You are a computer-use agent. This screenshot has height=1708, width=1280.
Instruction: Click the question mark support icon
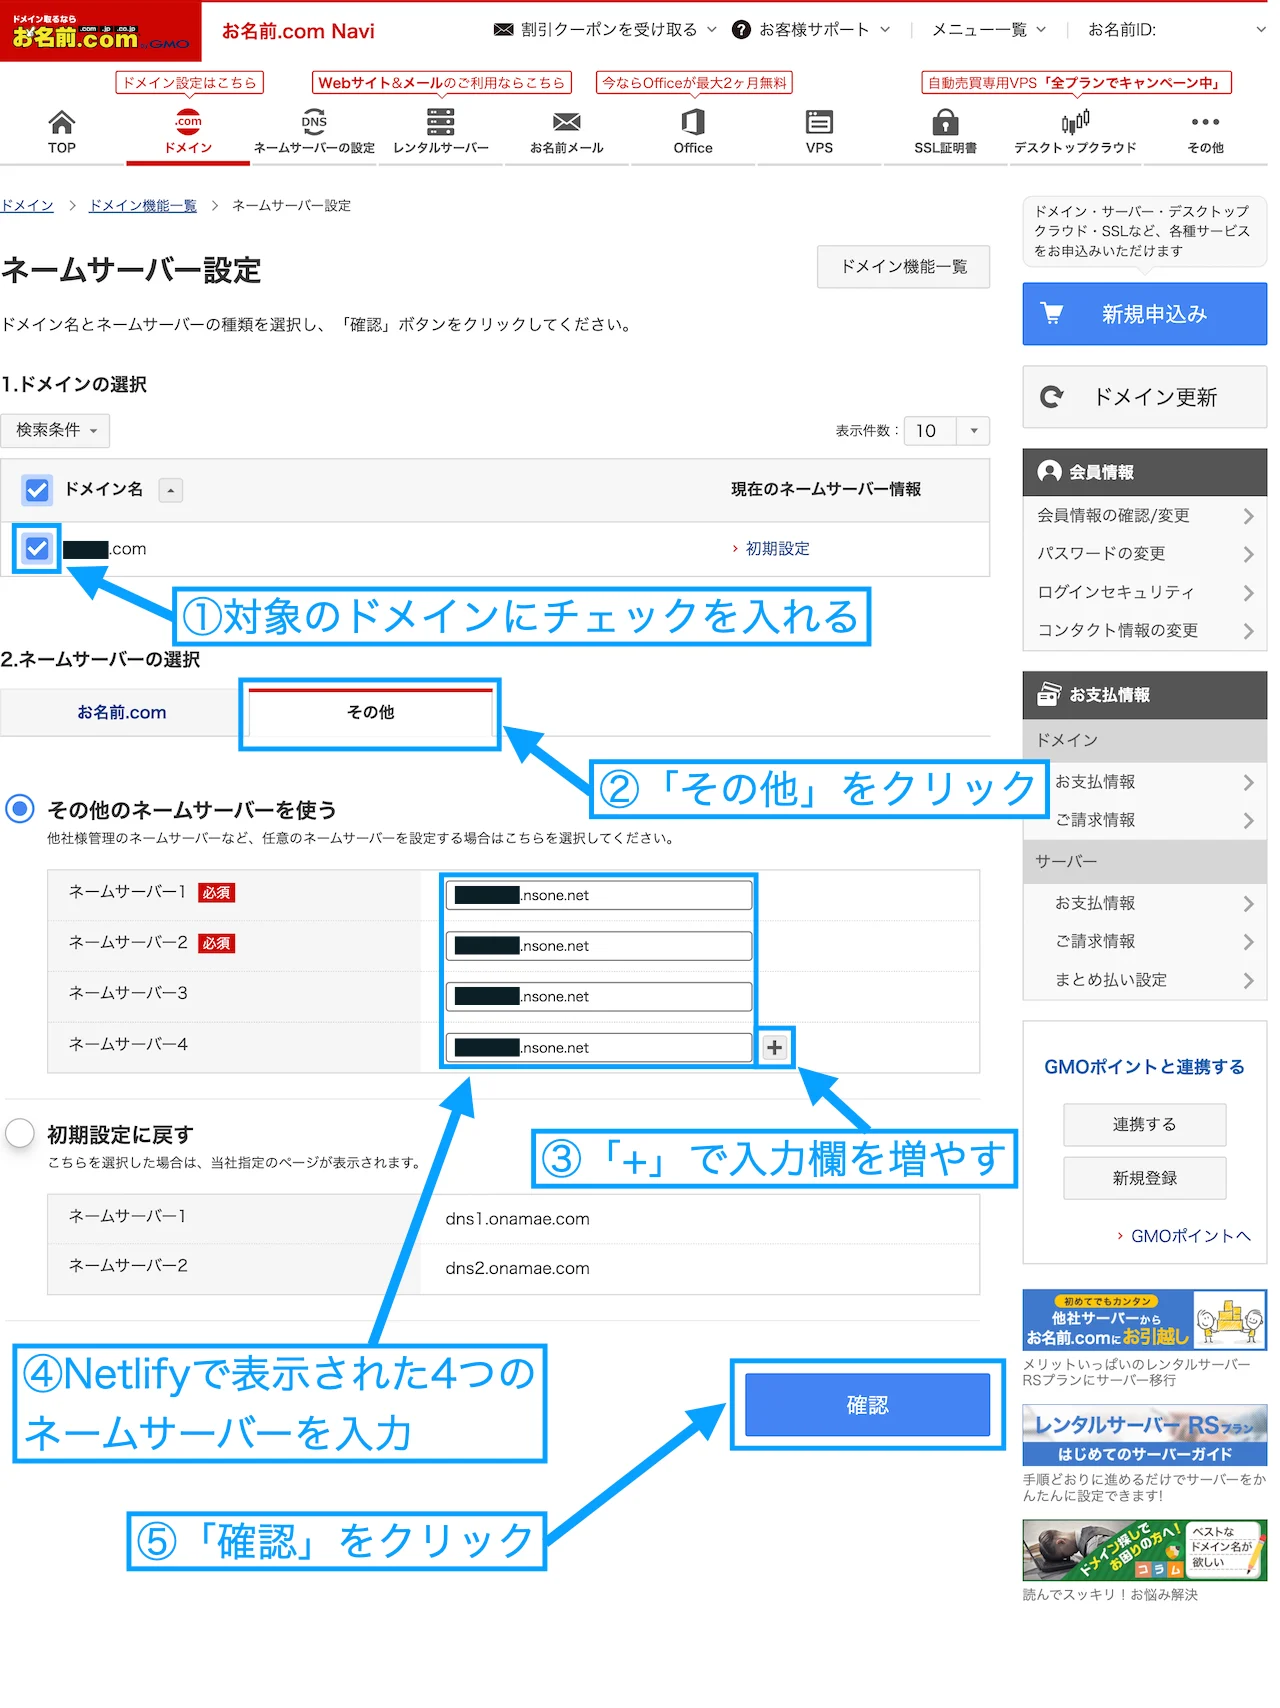point(741,30)
